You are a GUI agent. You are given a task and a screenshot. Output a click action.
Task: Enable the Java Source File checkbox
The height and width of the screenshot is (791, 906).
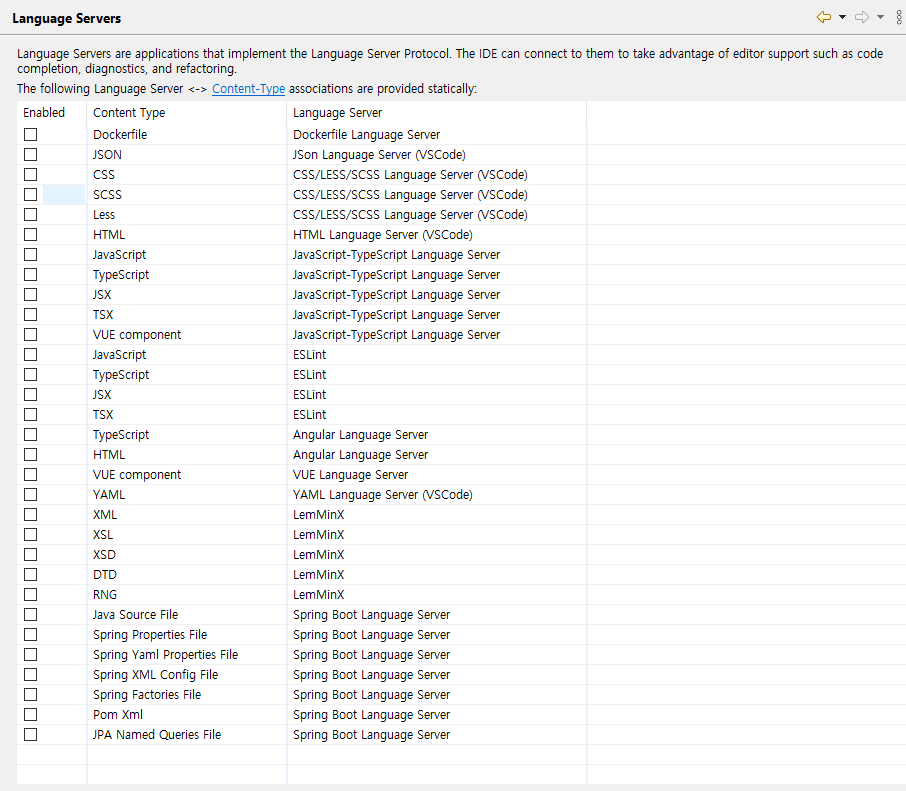pyautogui.click(x=31, y=615)
